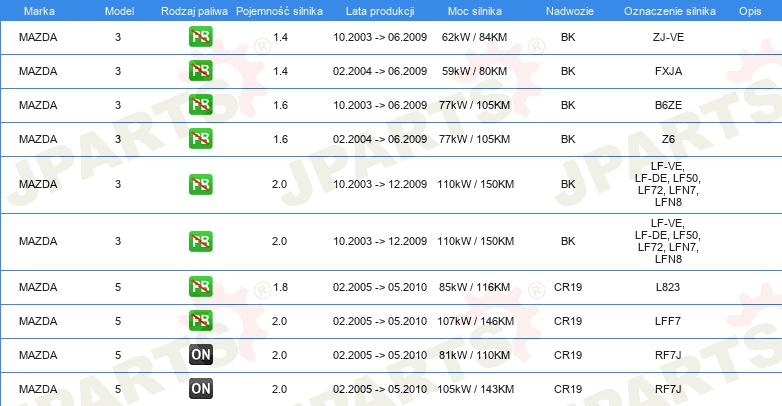
Task: Click the Rodzaj paliwa column header
Action: pyautogui.click(x=194, y=11)
